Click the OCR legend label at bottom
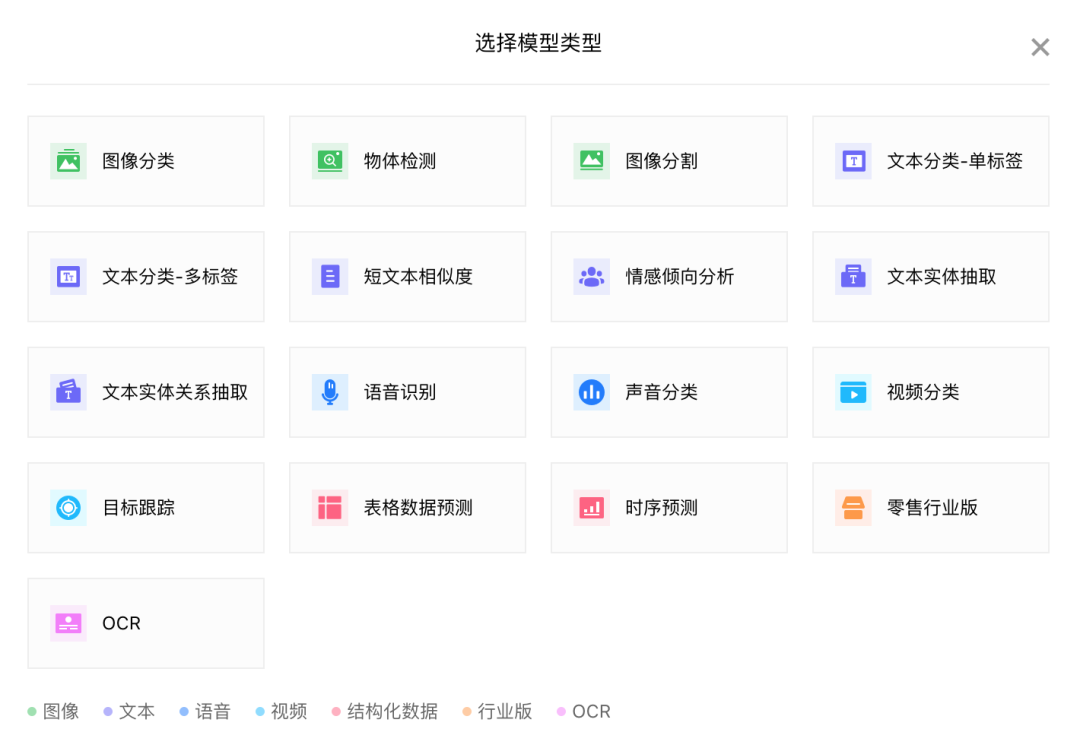Screen dimensions: 1080x748 [x=591, y=711]
